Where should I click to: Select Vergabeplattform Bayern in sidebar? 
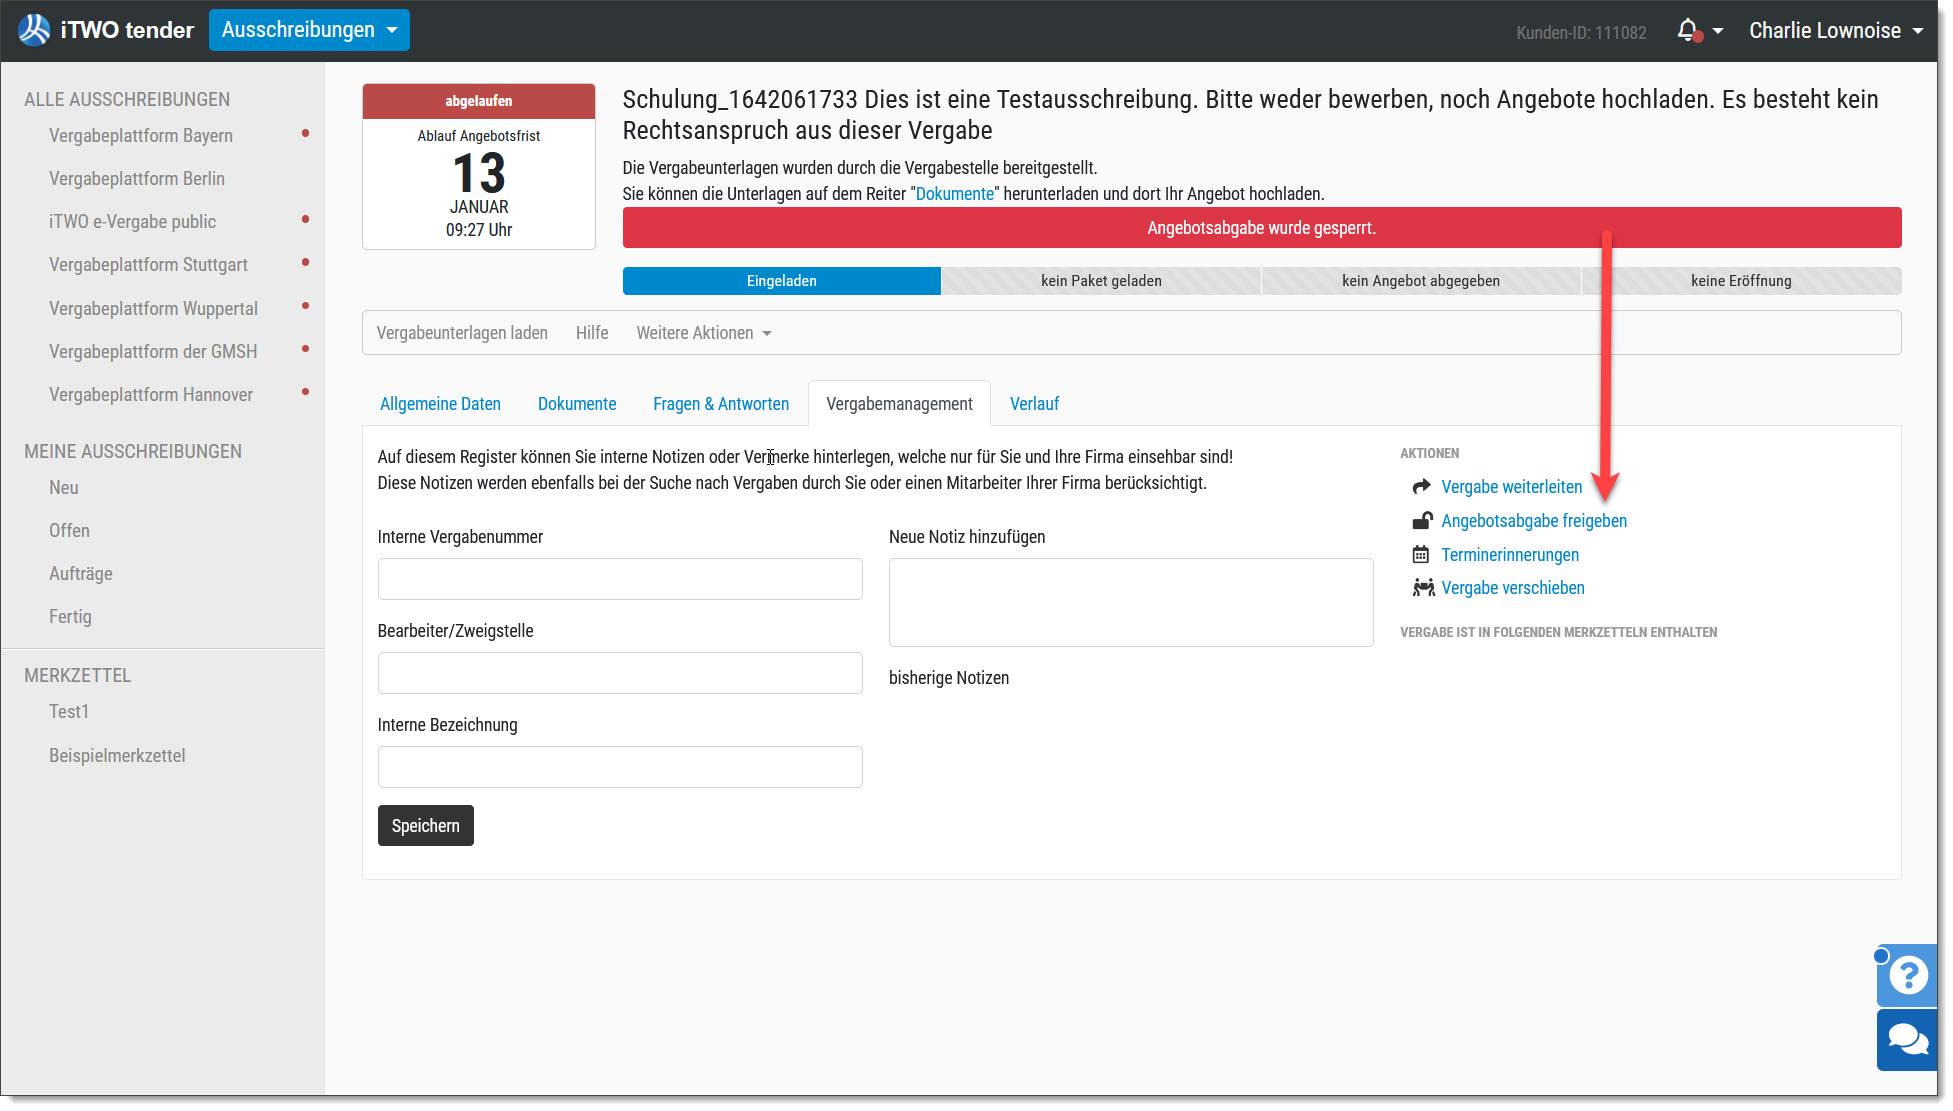(141, 136)
